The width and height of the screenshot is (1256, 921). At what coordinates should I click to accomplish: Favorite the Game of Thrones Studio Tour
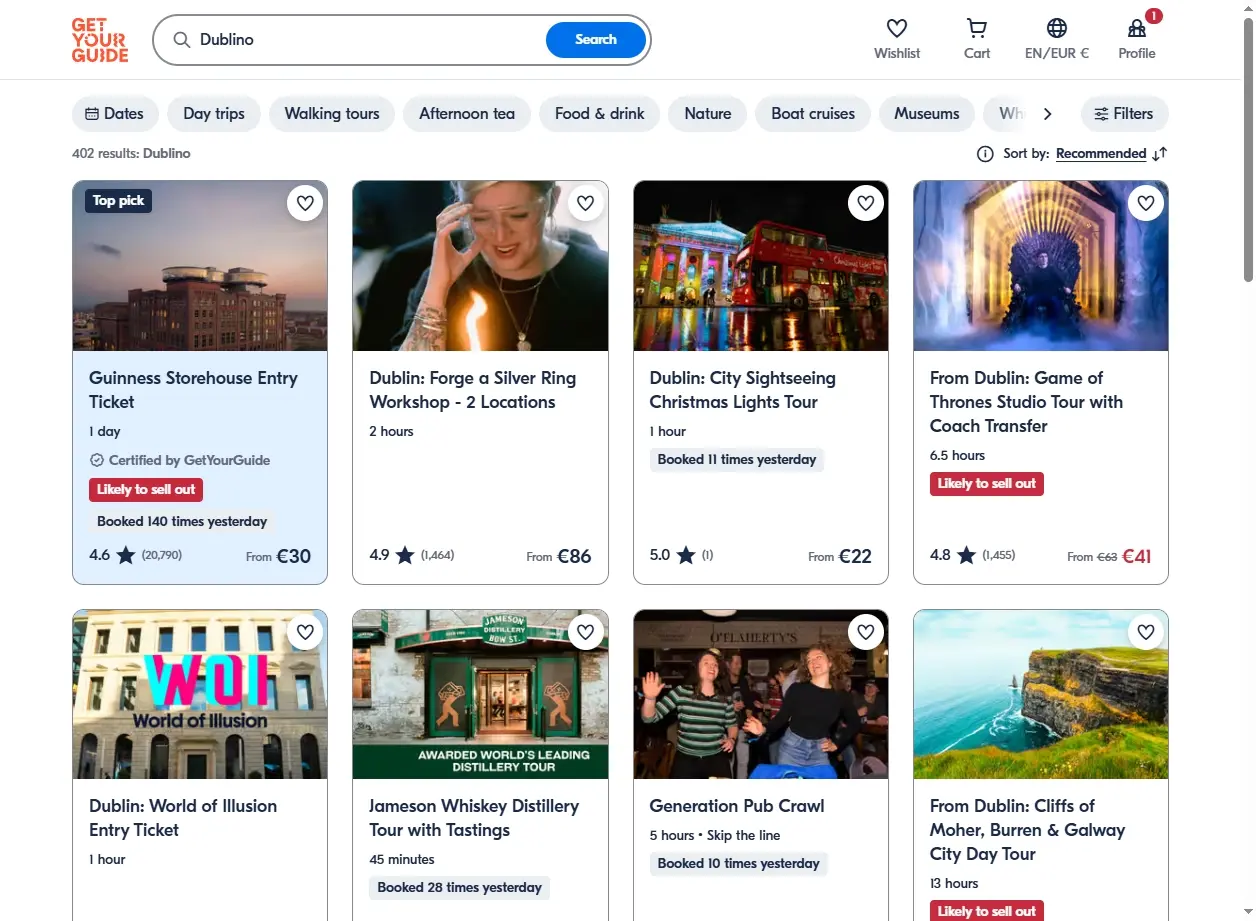coord(1146,203)
